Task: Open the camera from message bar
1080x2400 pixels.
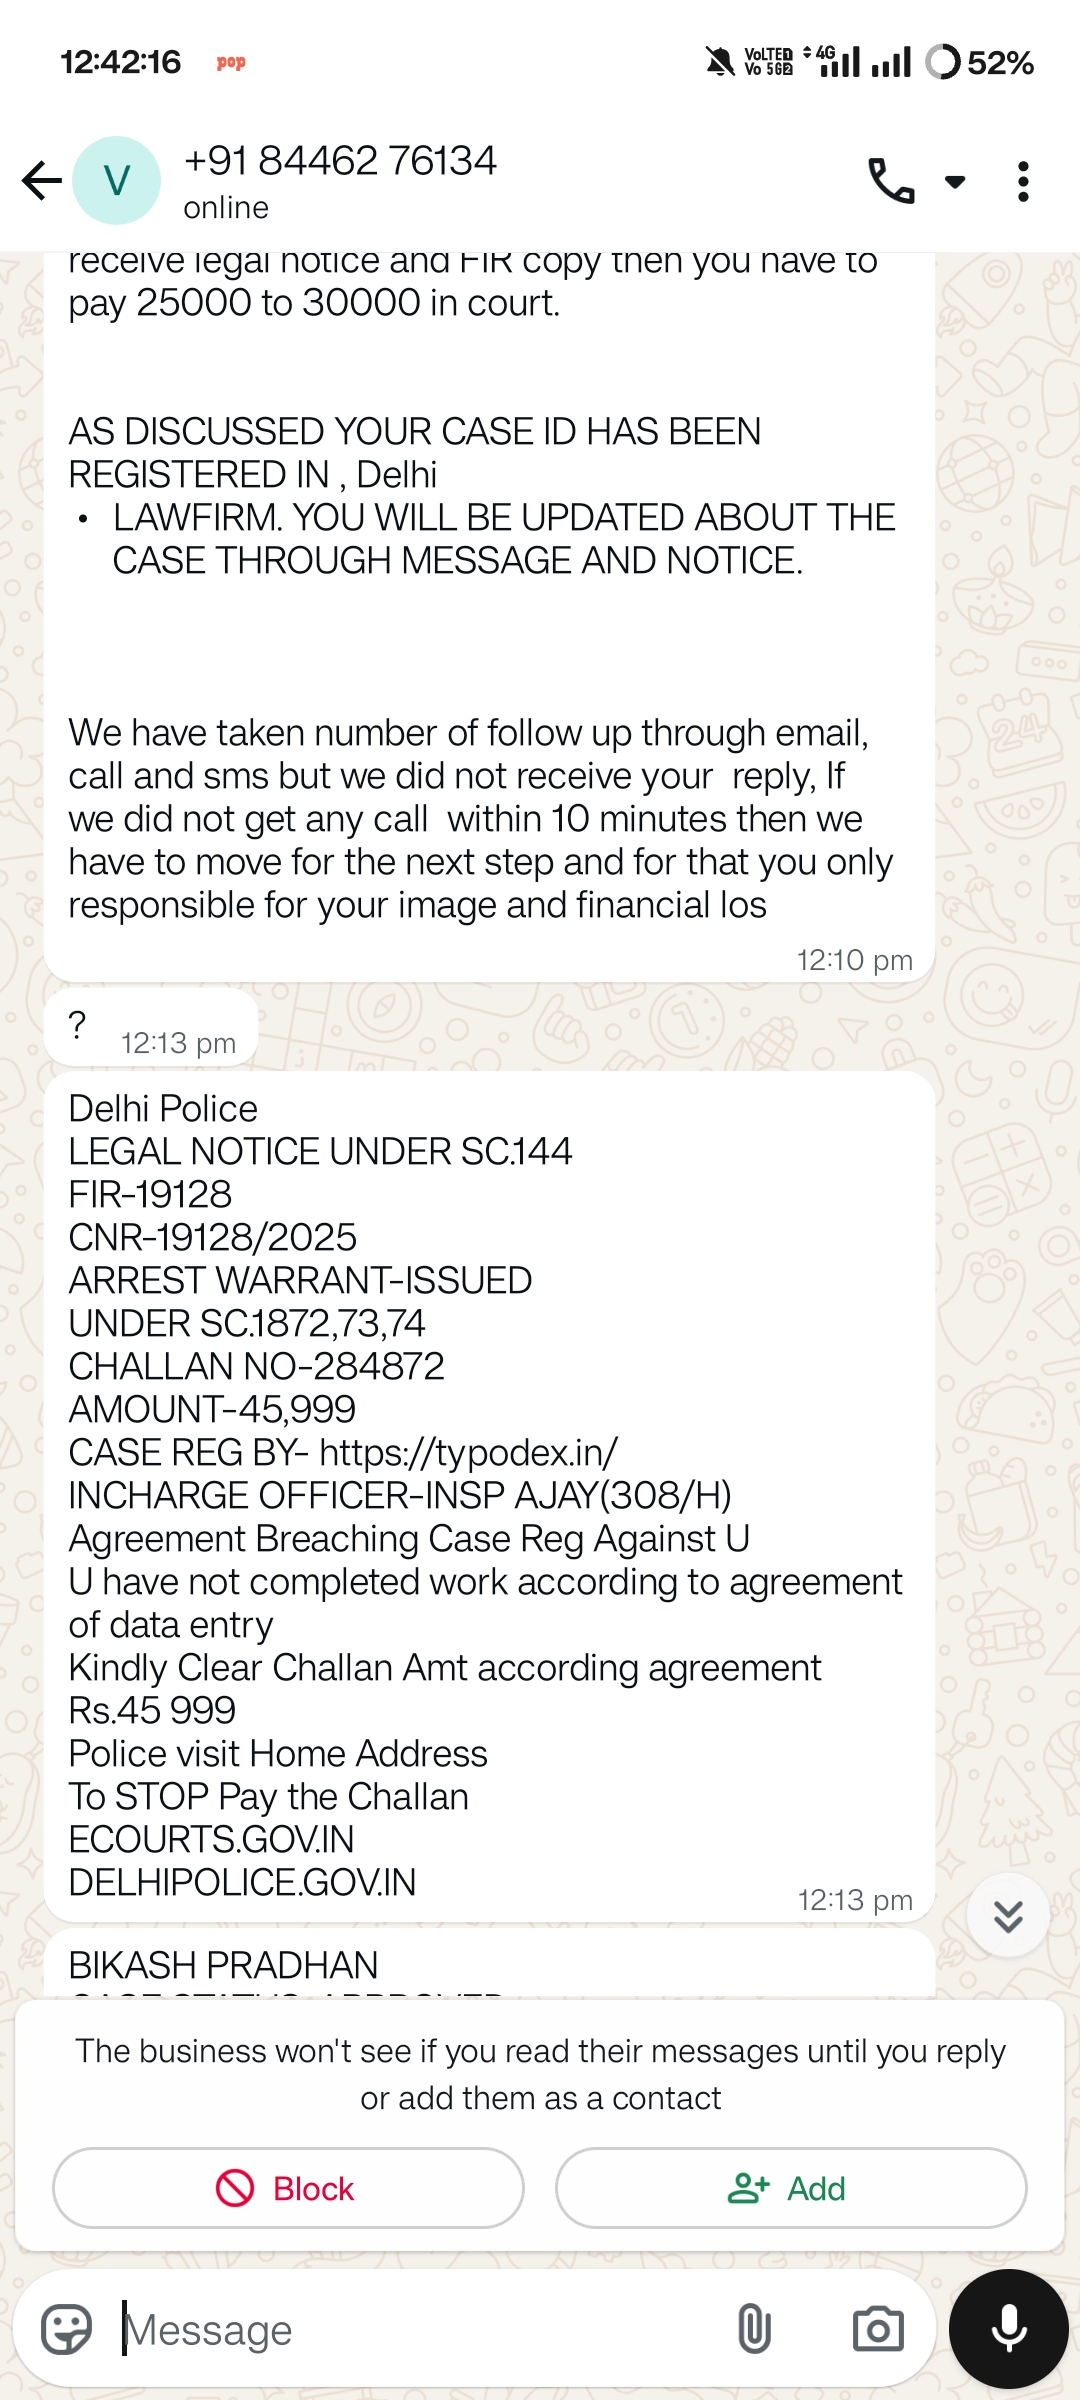Action: [x=877, y=2329]
